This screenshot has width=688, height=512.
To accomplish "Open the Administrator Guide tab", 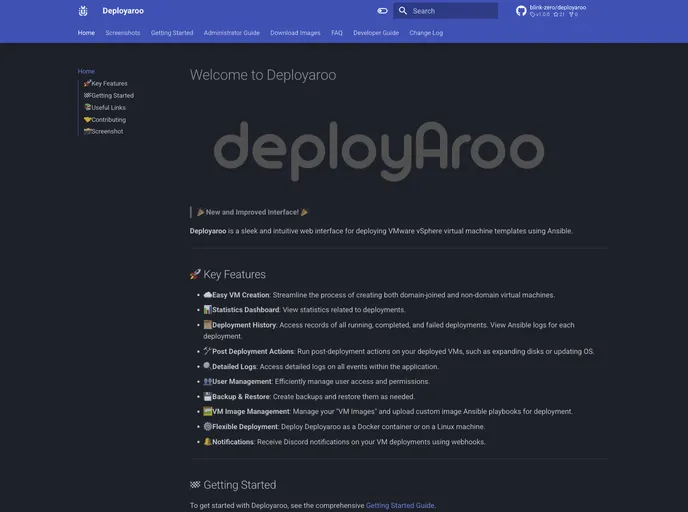I will 231,33.
